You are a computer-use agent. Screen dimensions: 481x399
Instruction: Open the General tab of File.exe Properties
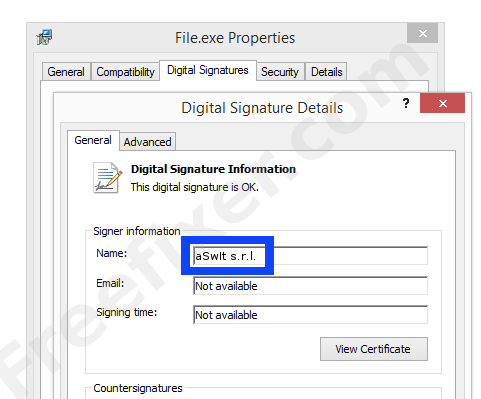tap(66, 72)
